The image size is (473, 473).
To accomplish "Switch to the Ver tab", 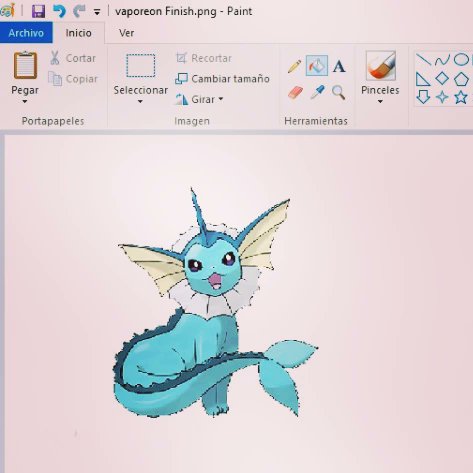I will [127, 33].
